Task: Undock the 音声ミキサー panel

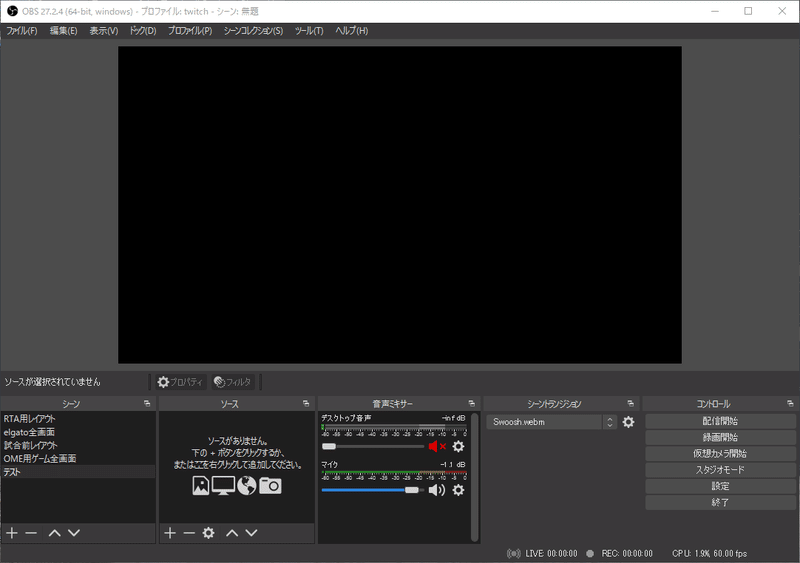Action: 471,403
